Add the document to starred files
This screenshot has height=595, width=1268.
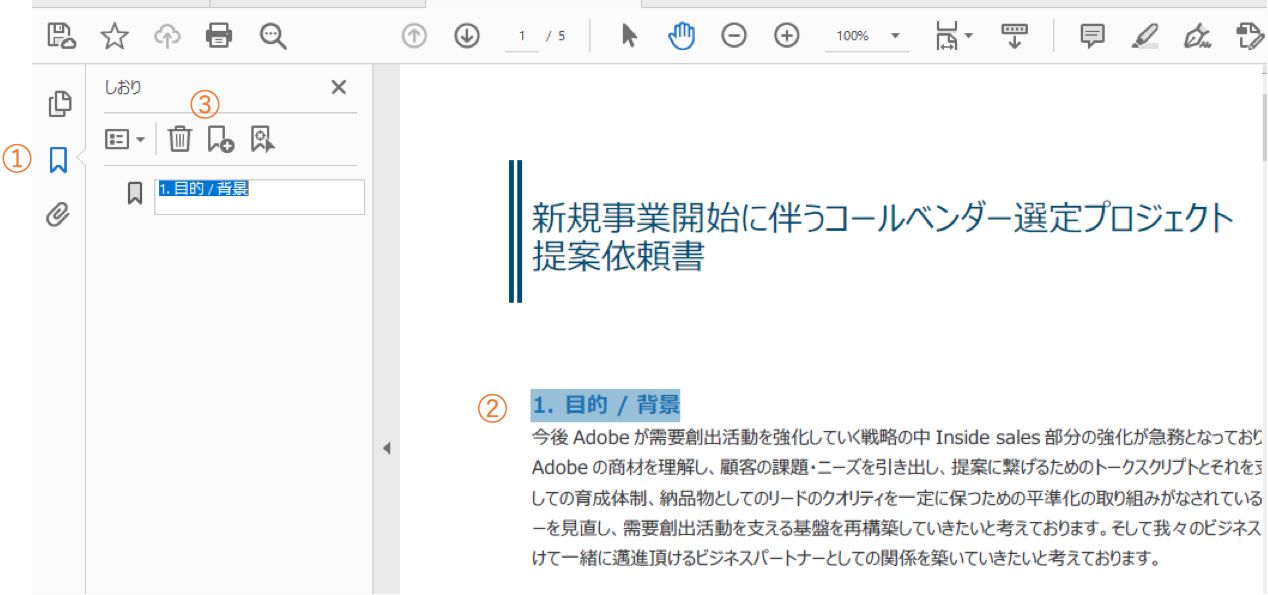point(115,36)
